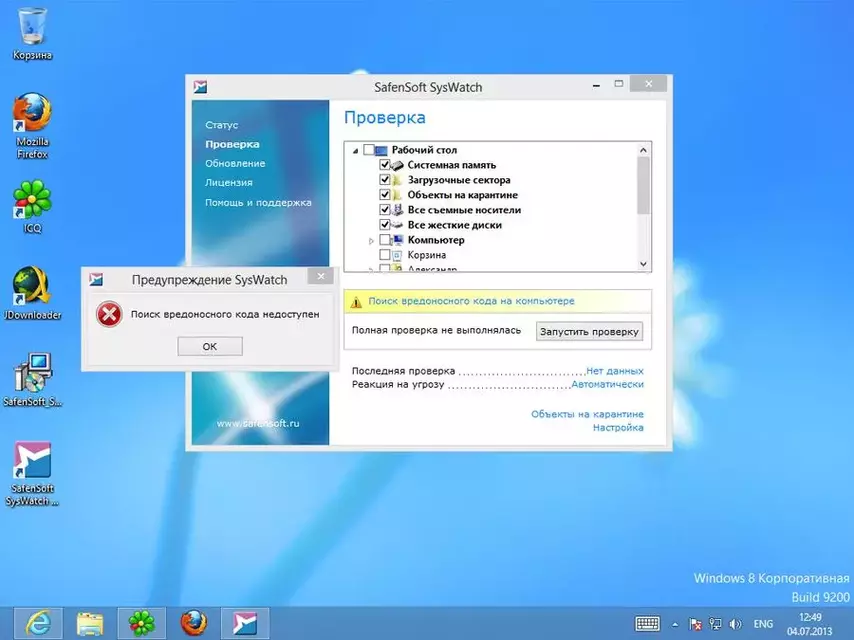Open Помощь и поддержка section
The image size is (854, 640).
pyautogui.click(x=258, y=202)
